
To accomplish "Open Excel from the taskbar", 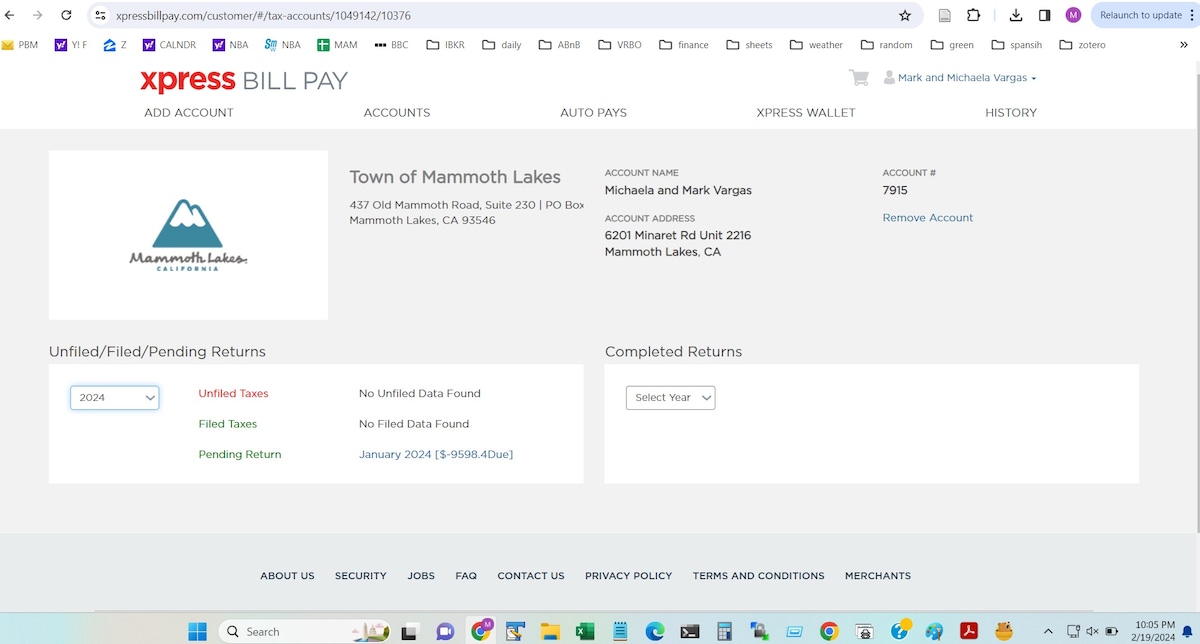I will (585, 631).
